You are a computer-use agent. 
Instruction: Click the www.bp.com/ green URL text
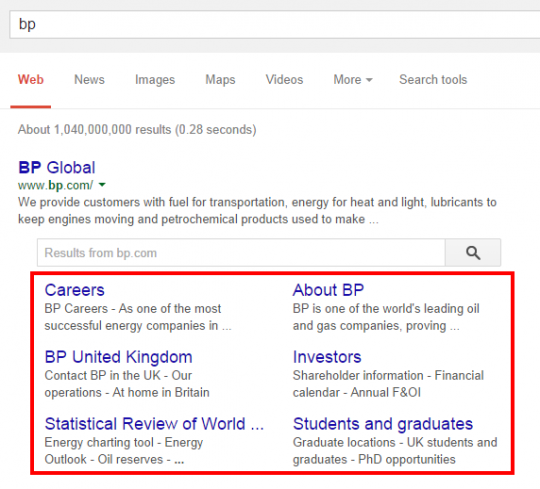(x=55, y=185)
